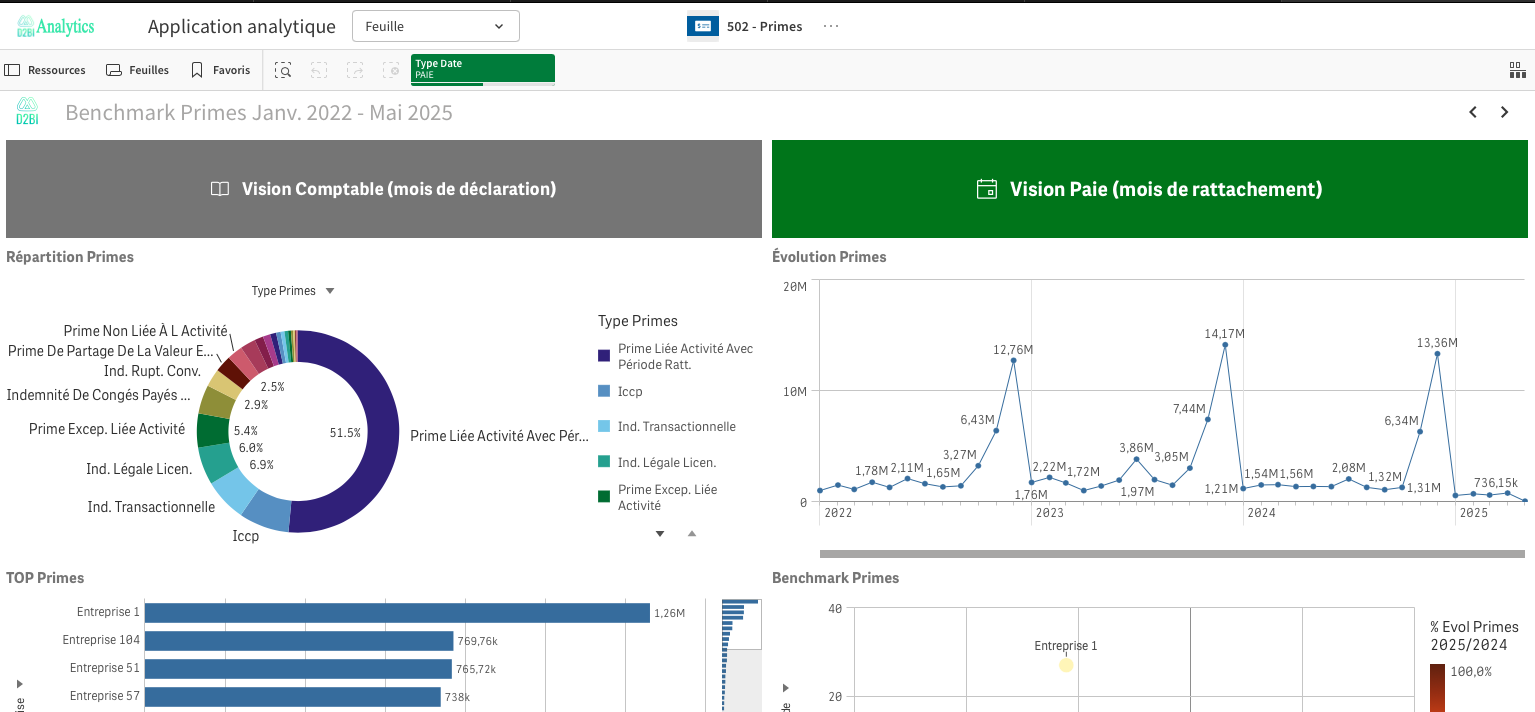Viewport: 1535px width, 712px height.
Task: Go to the previous sheet arrow
Action: click(x=1473, y=113)
